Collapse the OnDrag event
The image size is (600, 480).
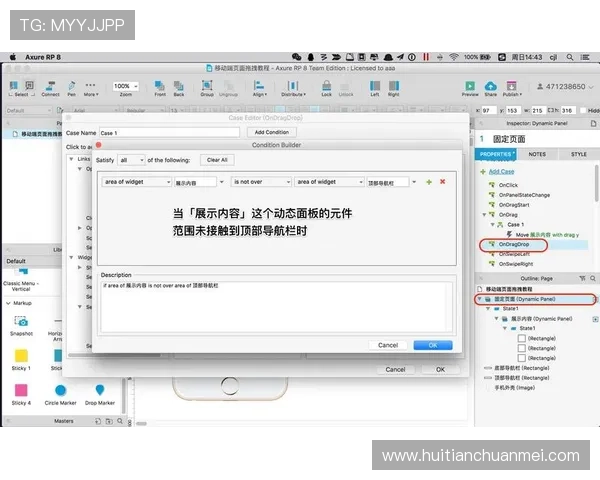[x=484, y=215]
